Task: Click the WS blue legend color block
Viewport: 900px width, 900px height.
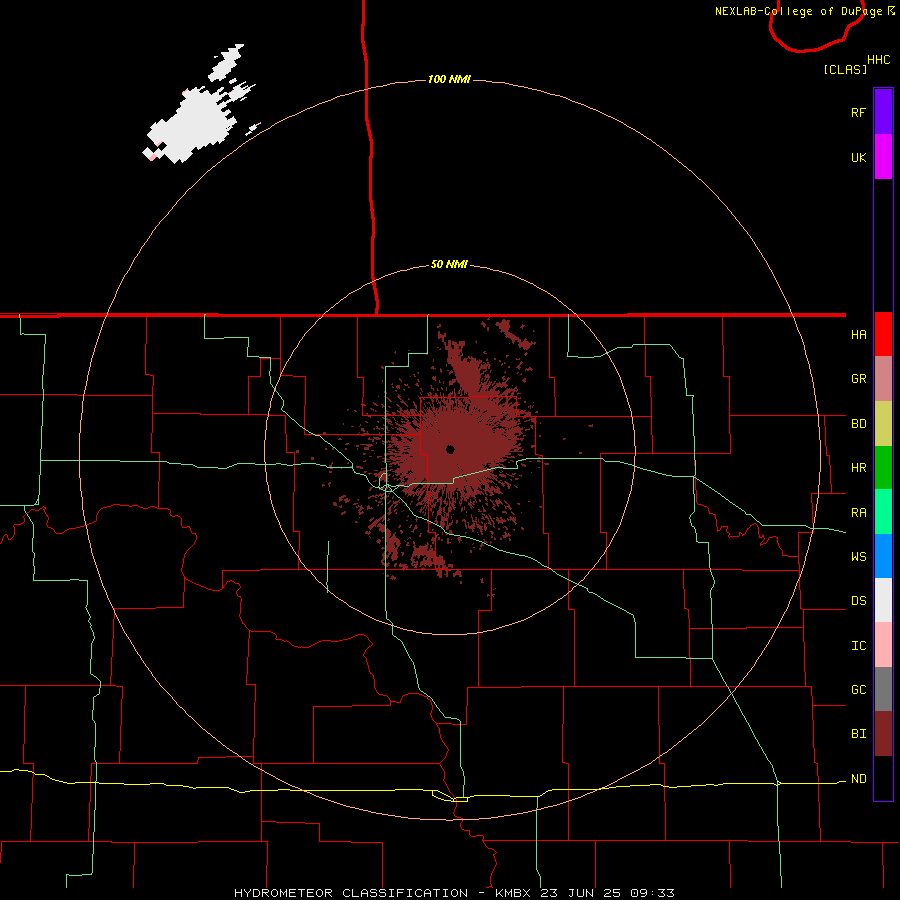Action: 883,556
